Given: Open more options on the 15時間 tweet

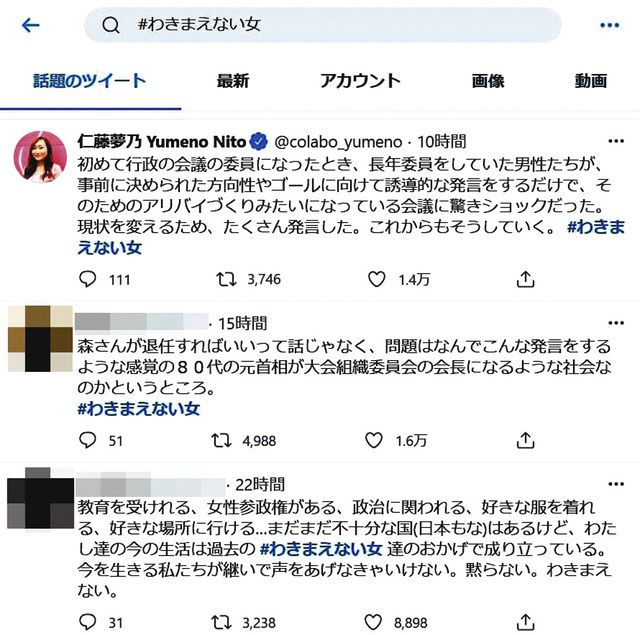Looking at the screenshot, I should pyautogui.click(x=616, y=323).
